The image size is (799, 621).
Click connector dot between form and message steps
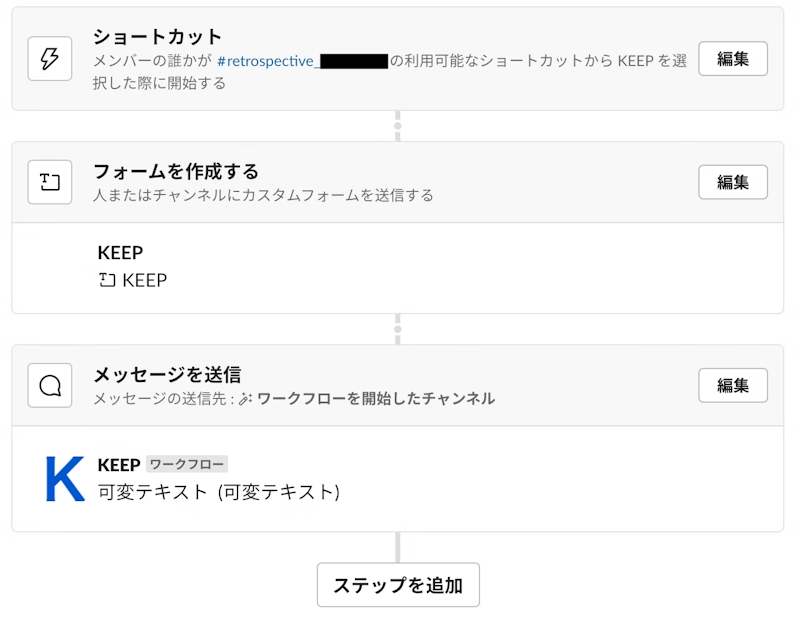tap(397, 329)
